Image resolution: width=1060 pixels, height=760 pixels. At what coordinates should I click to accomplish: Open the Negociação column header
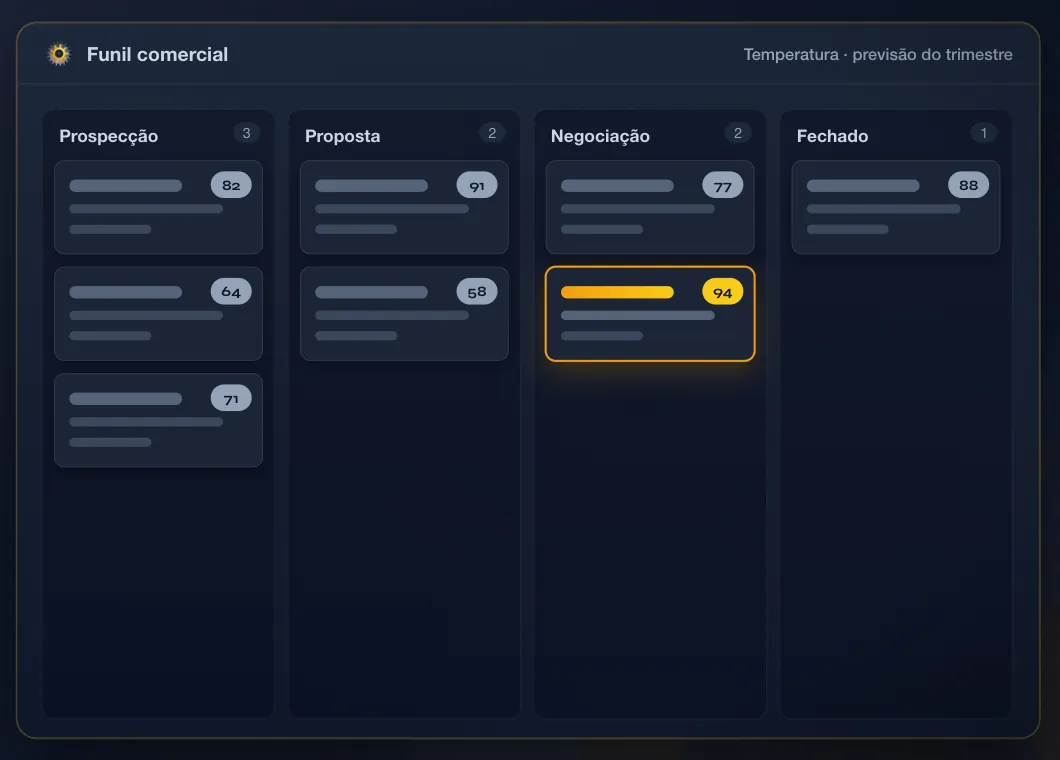pos(600,136)
